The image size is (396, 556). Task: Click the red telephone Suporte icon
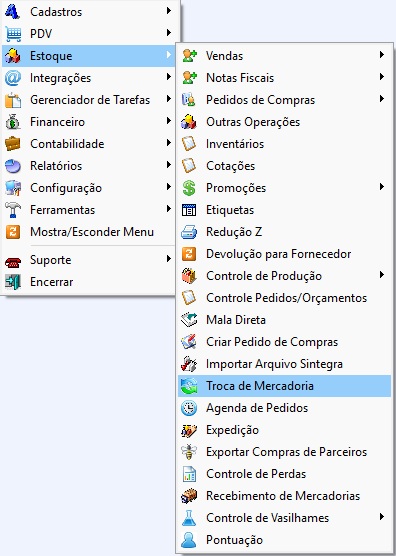[x=13, y=262]
